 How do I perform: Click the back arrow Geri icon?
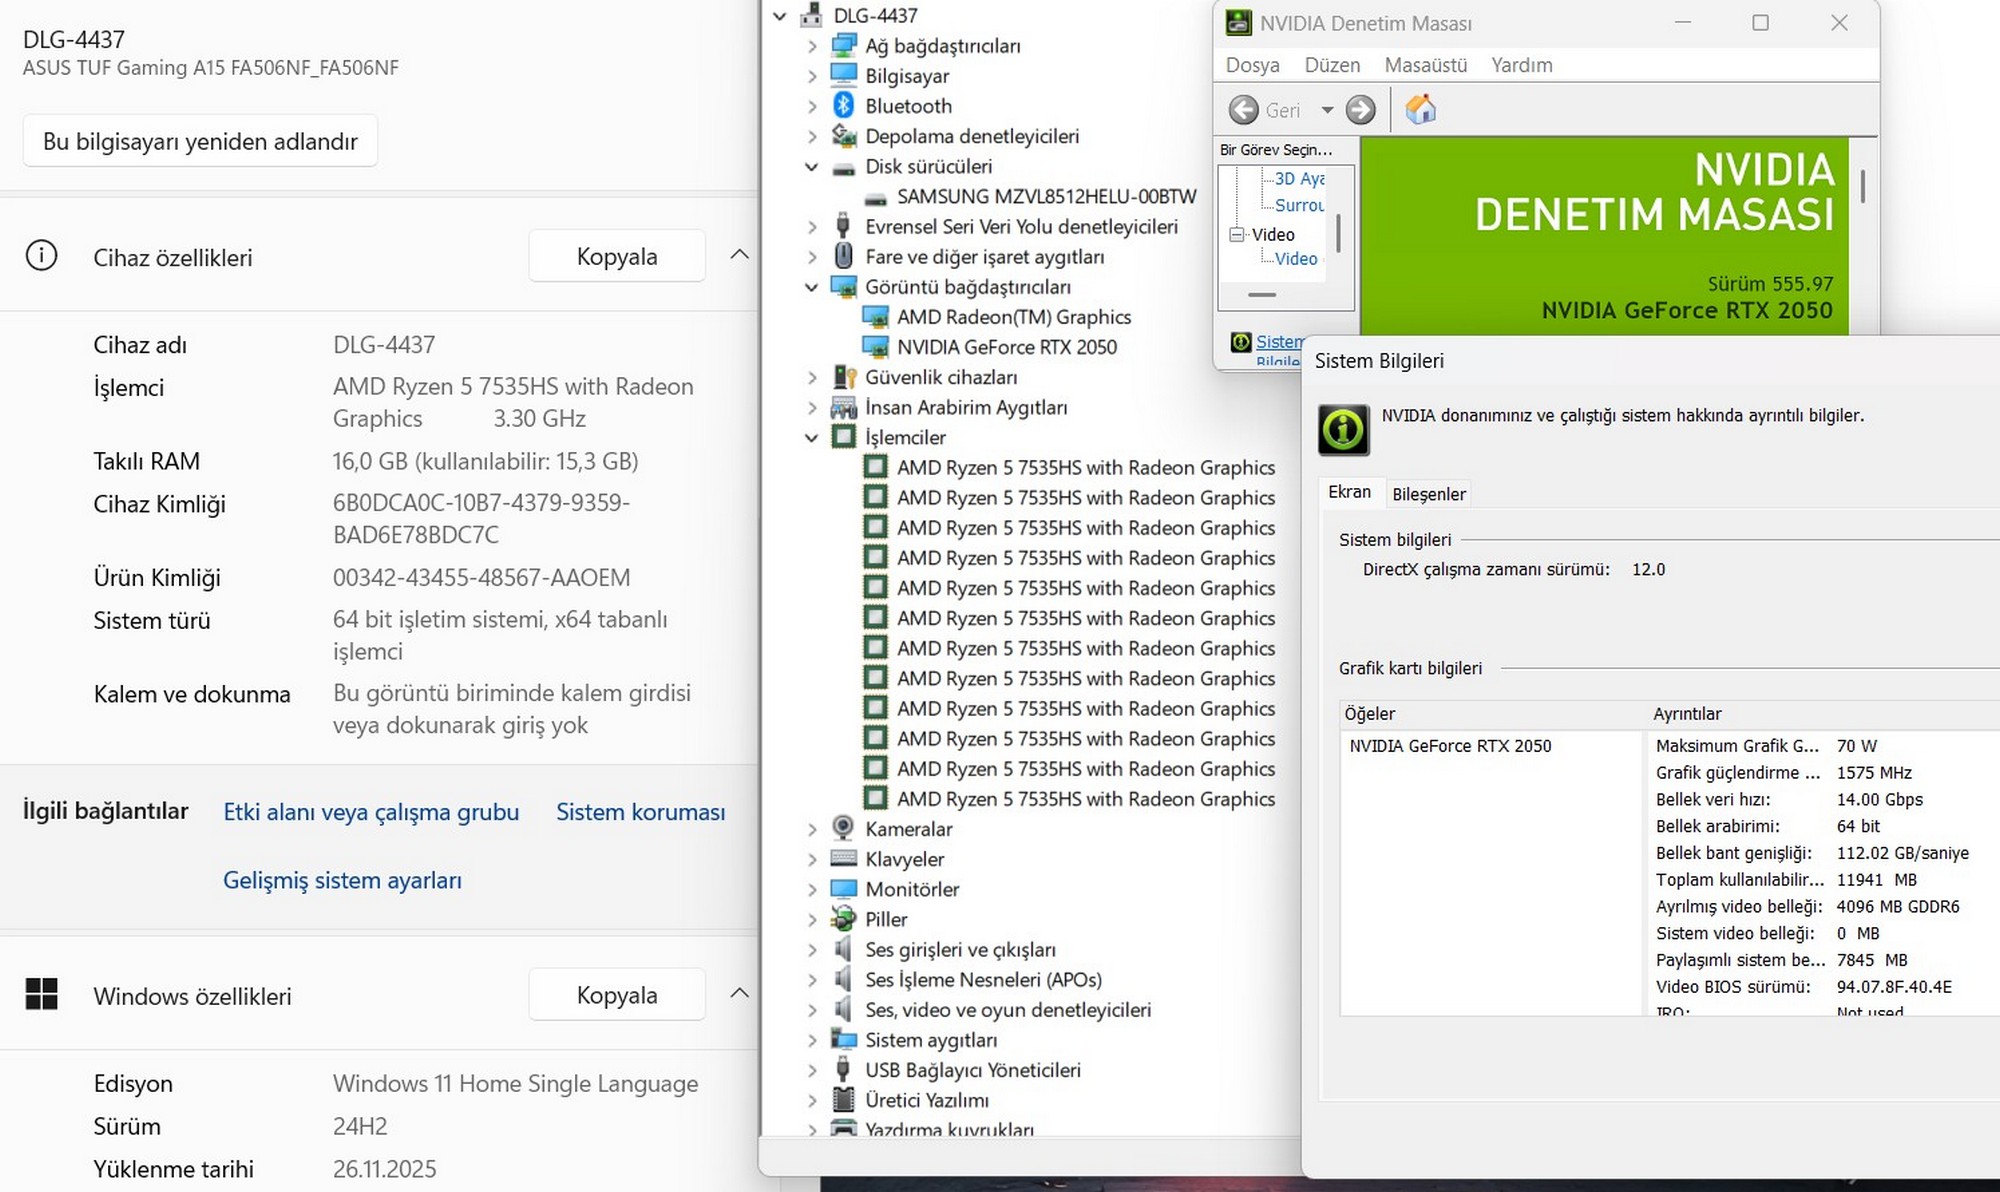1243,110
